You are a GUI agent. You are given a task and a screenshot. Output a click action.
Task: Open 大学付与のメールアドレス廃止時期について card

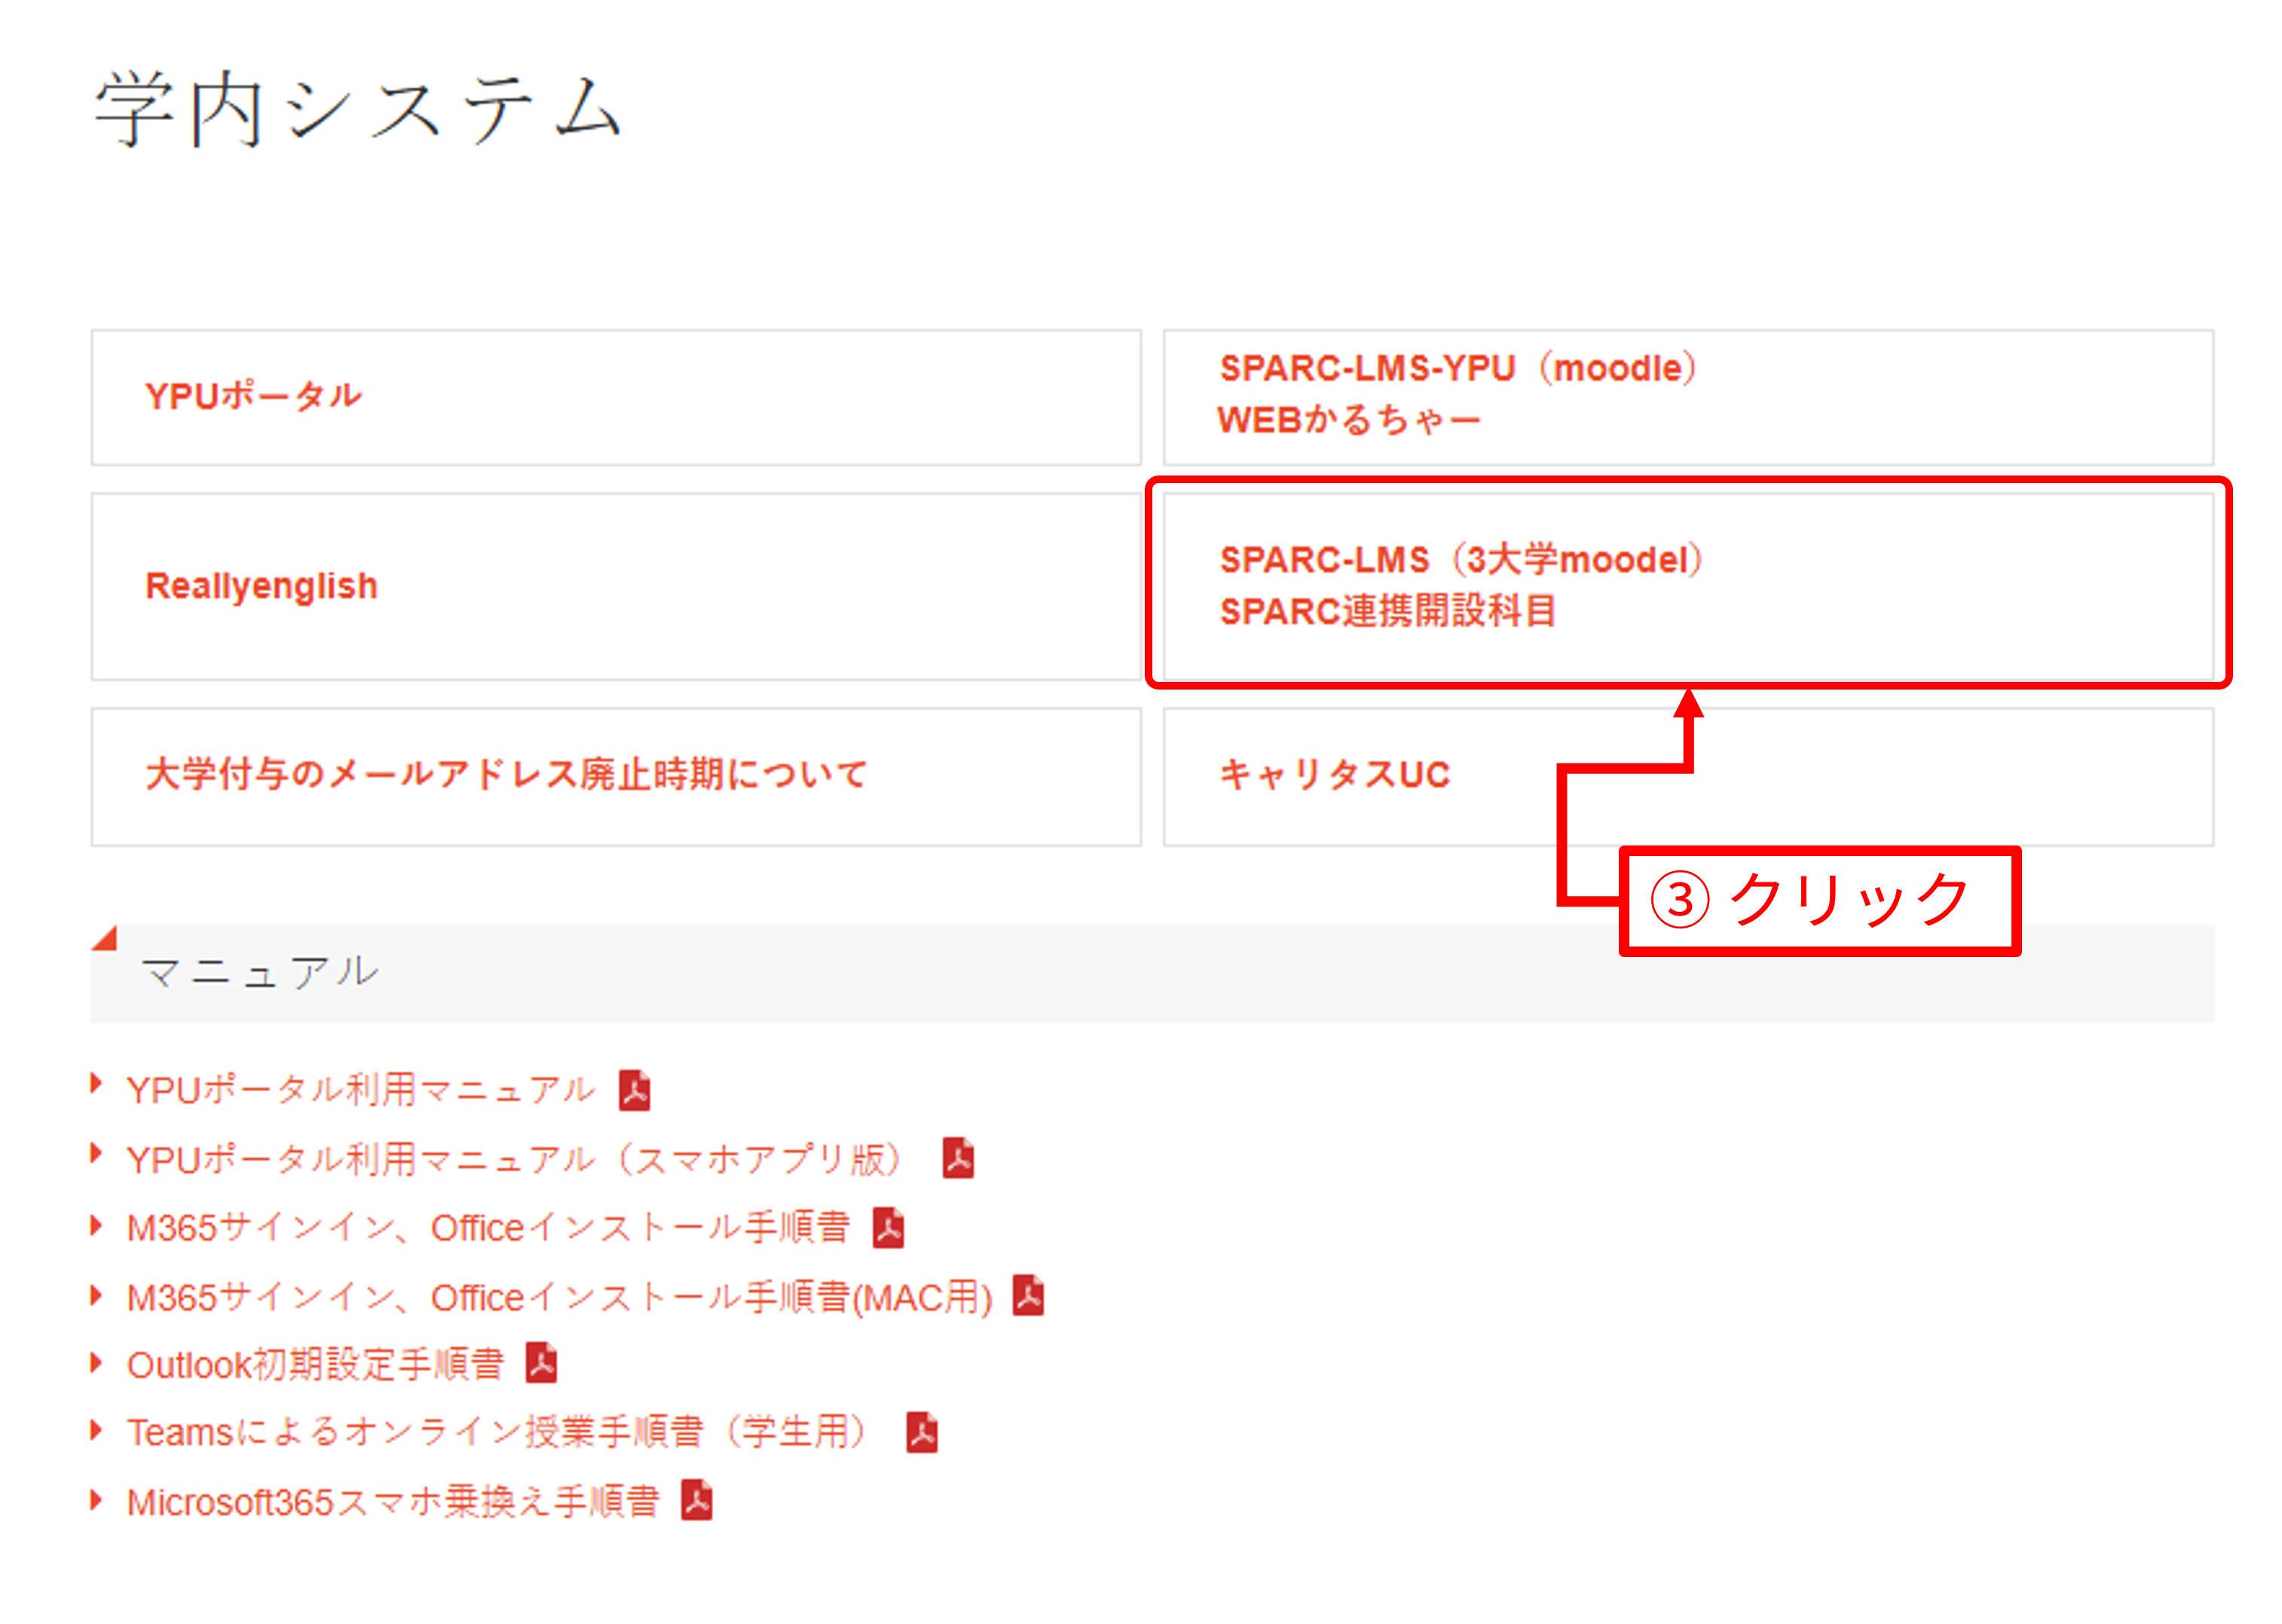click(615, 776)
